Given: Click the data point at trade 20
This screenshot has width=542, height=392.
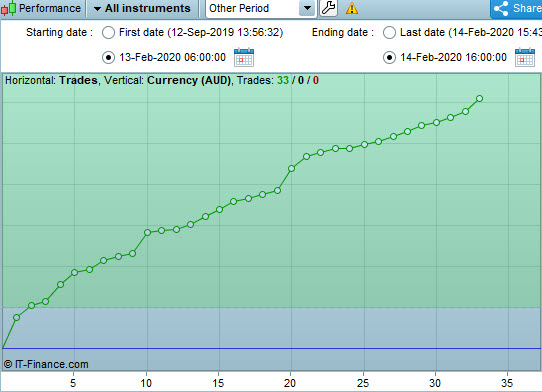Looking at the screenshot, I should point(291,168).
